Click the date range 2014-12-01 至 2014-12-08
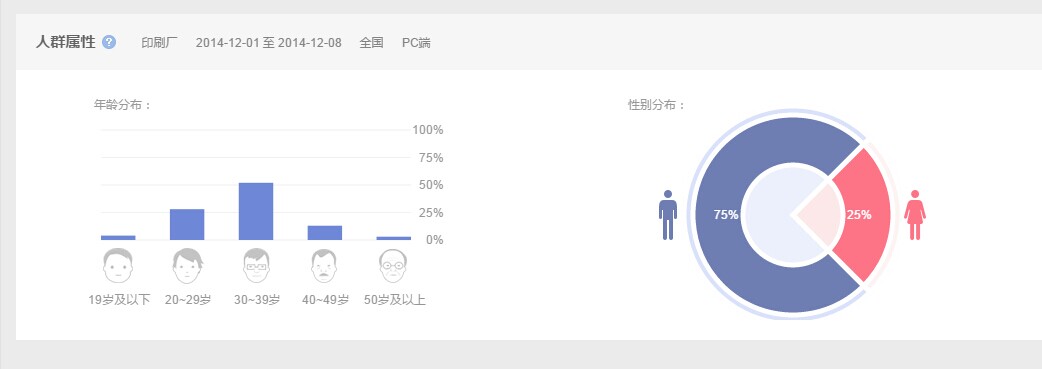 [268, 43]
